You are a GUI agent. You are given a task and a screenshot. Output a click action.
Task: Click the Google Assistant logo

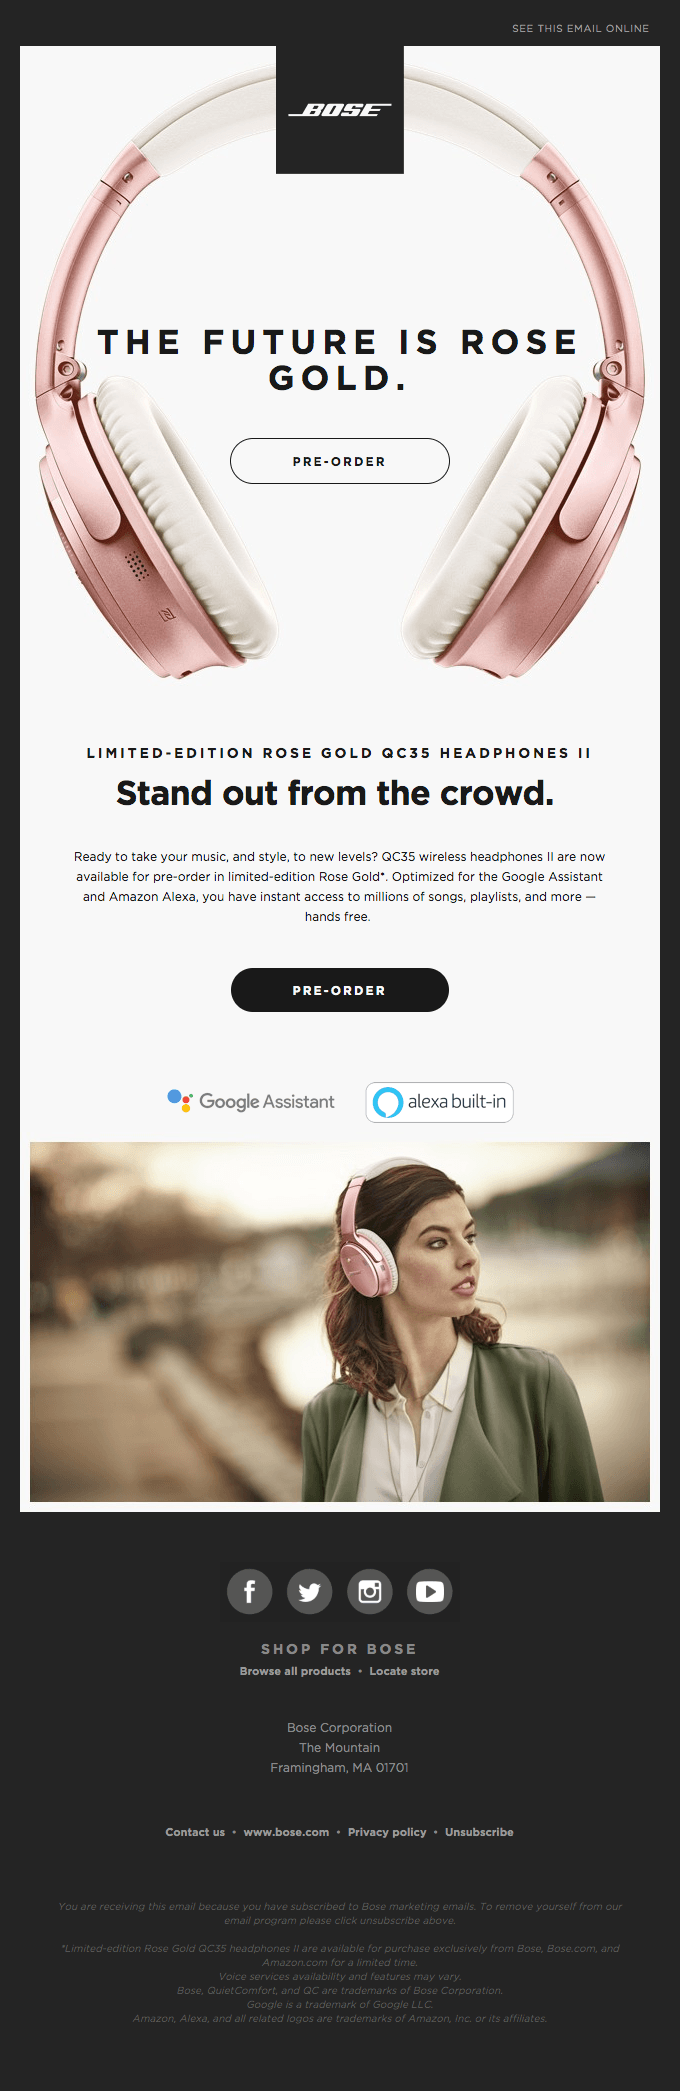tap(251, 1101)
